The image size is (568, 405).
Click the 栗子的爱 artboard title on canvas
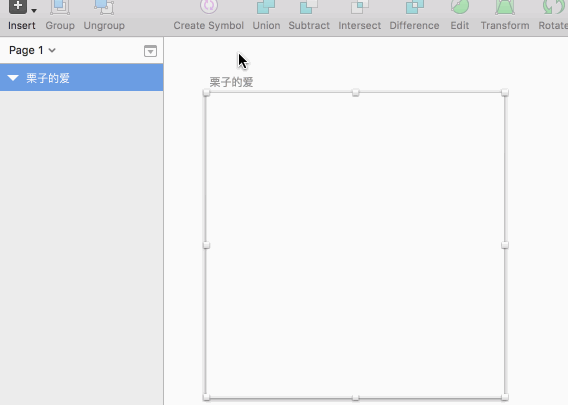pyautogui.click(x=231, y=82)
